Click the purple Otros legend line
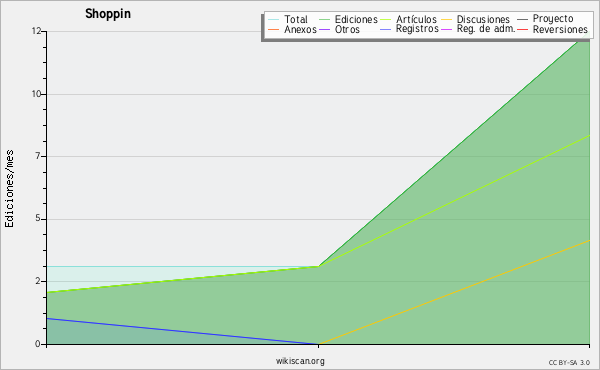This screenshot has width=600, height=370. click(324, 29)
